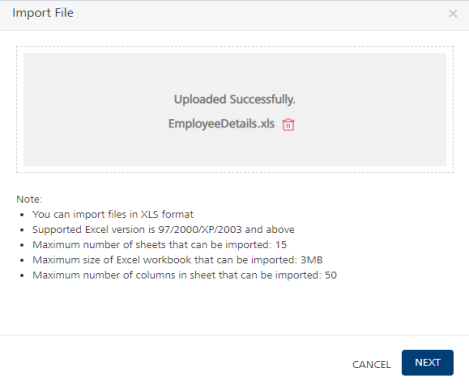Cancel the file import

[371, 364]
